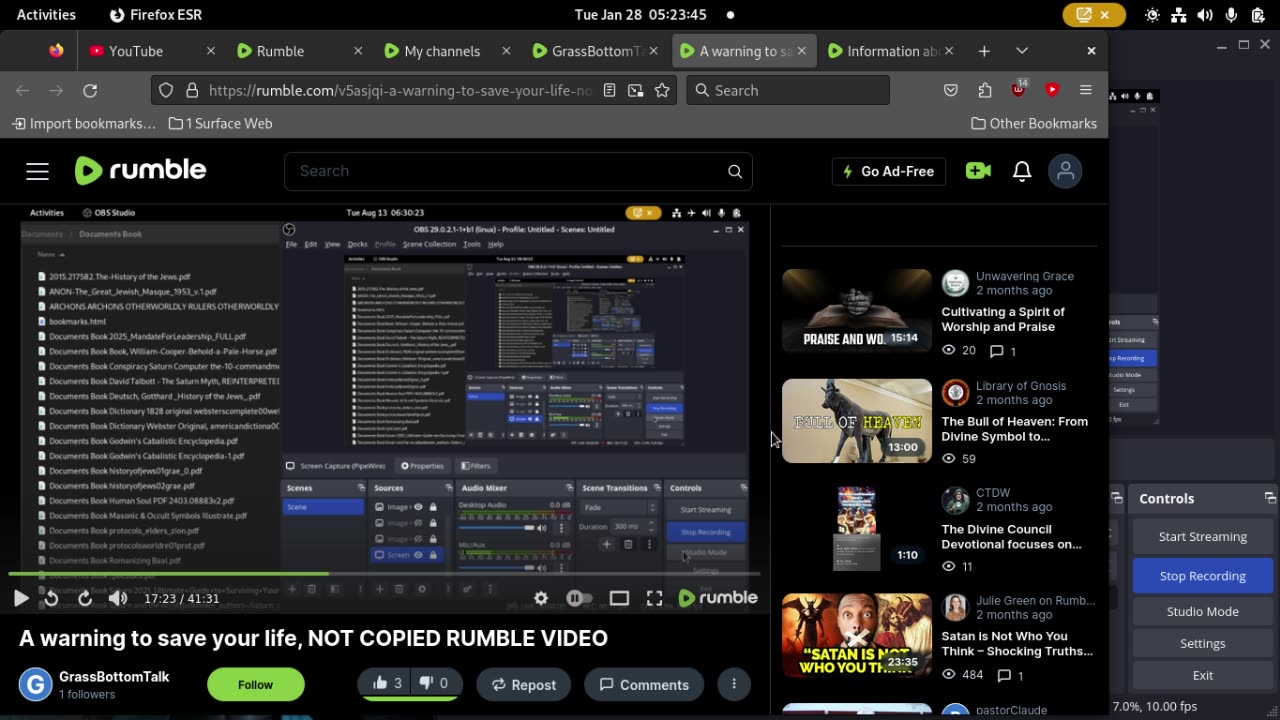The height and width of the screenshot is (720, 1280).
Task: Open the Comments section
Action: [644, 684]
